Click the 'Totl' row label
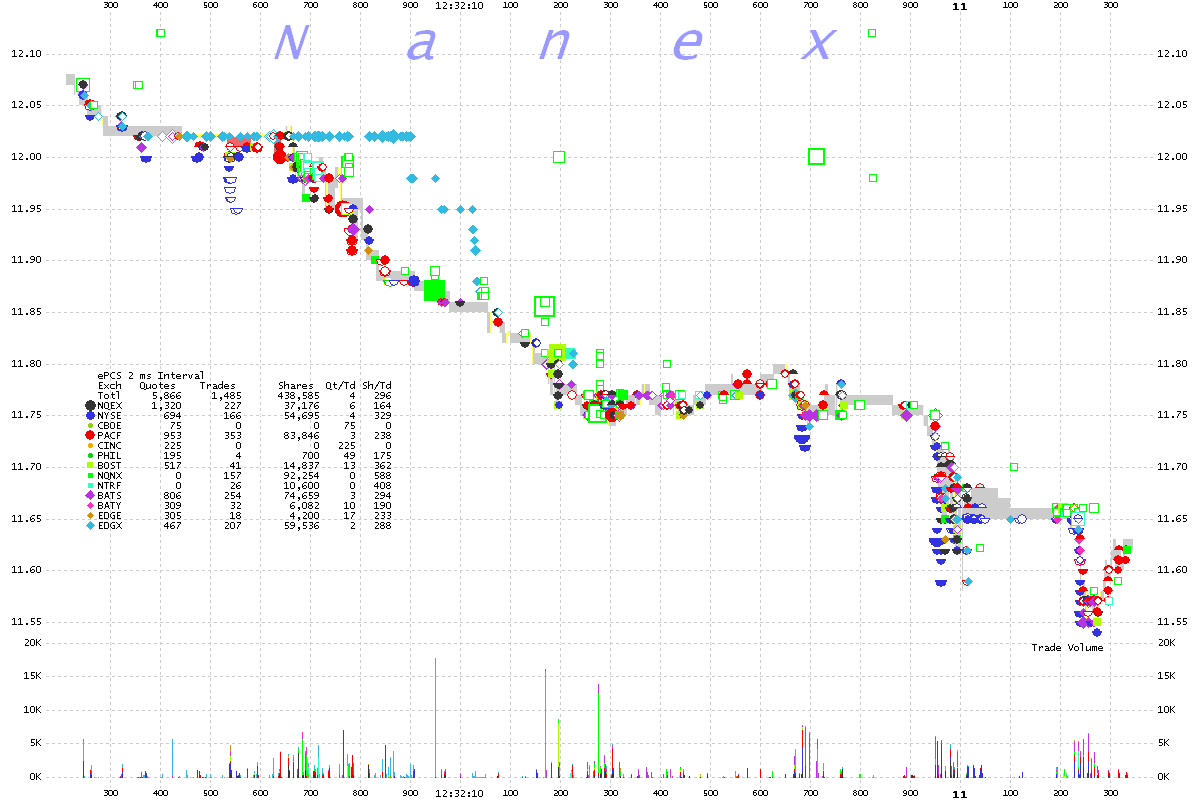 (x=109, y=395)
